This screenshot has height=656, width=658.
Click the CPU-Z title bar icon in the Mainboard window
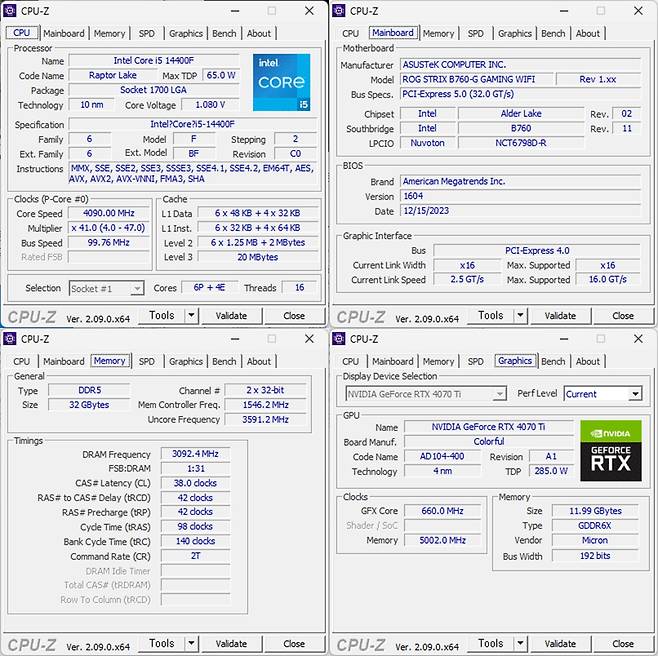coord(339,11)
